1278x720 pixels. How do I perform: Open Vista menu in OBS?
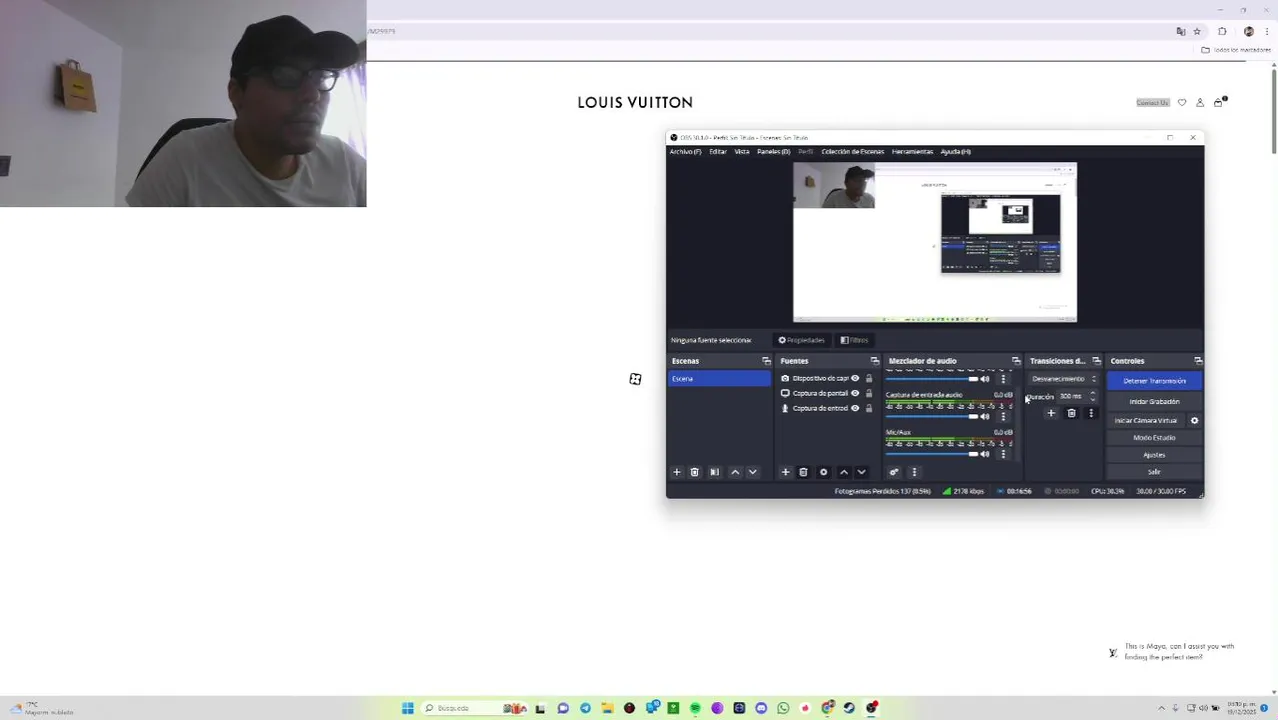742,152
